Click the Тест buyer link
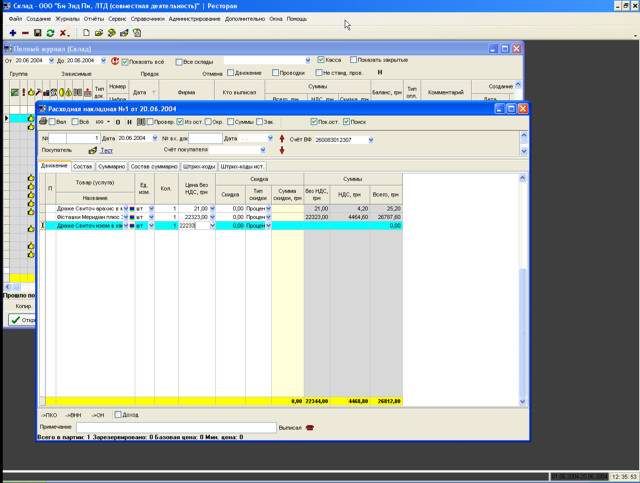 tap(106, 151)
